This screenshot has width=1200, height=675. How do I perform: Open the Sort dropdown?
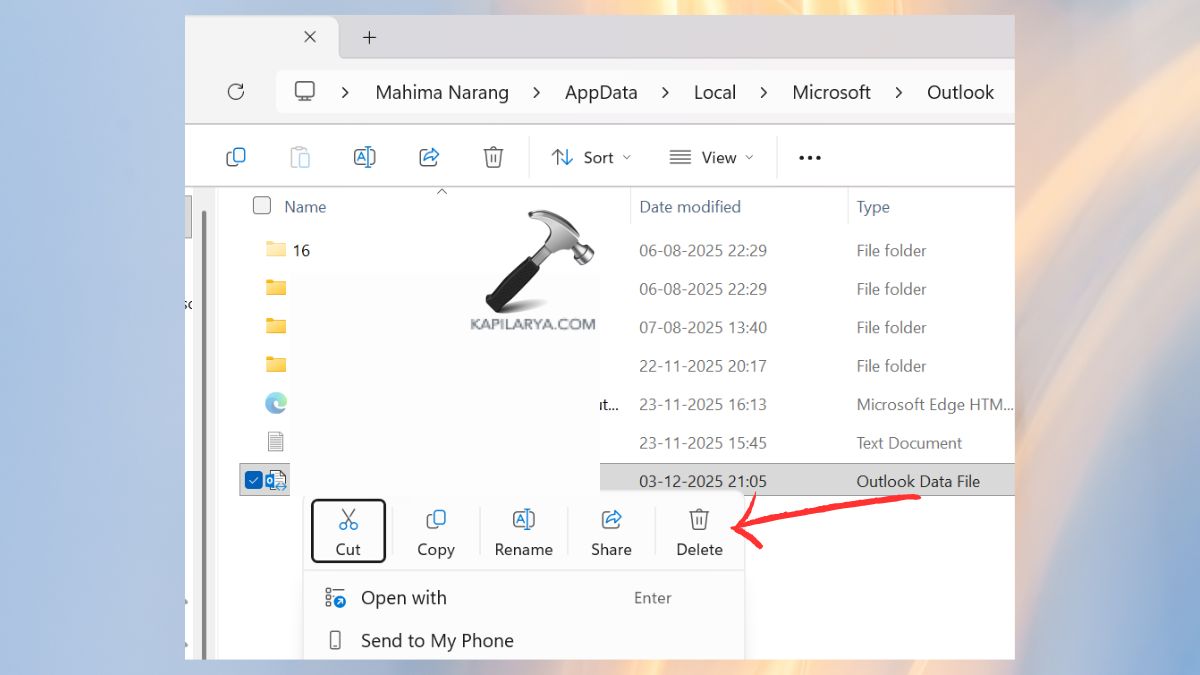592,157
